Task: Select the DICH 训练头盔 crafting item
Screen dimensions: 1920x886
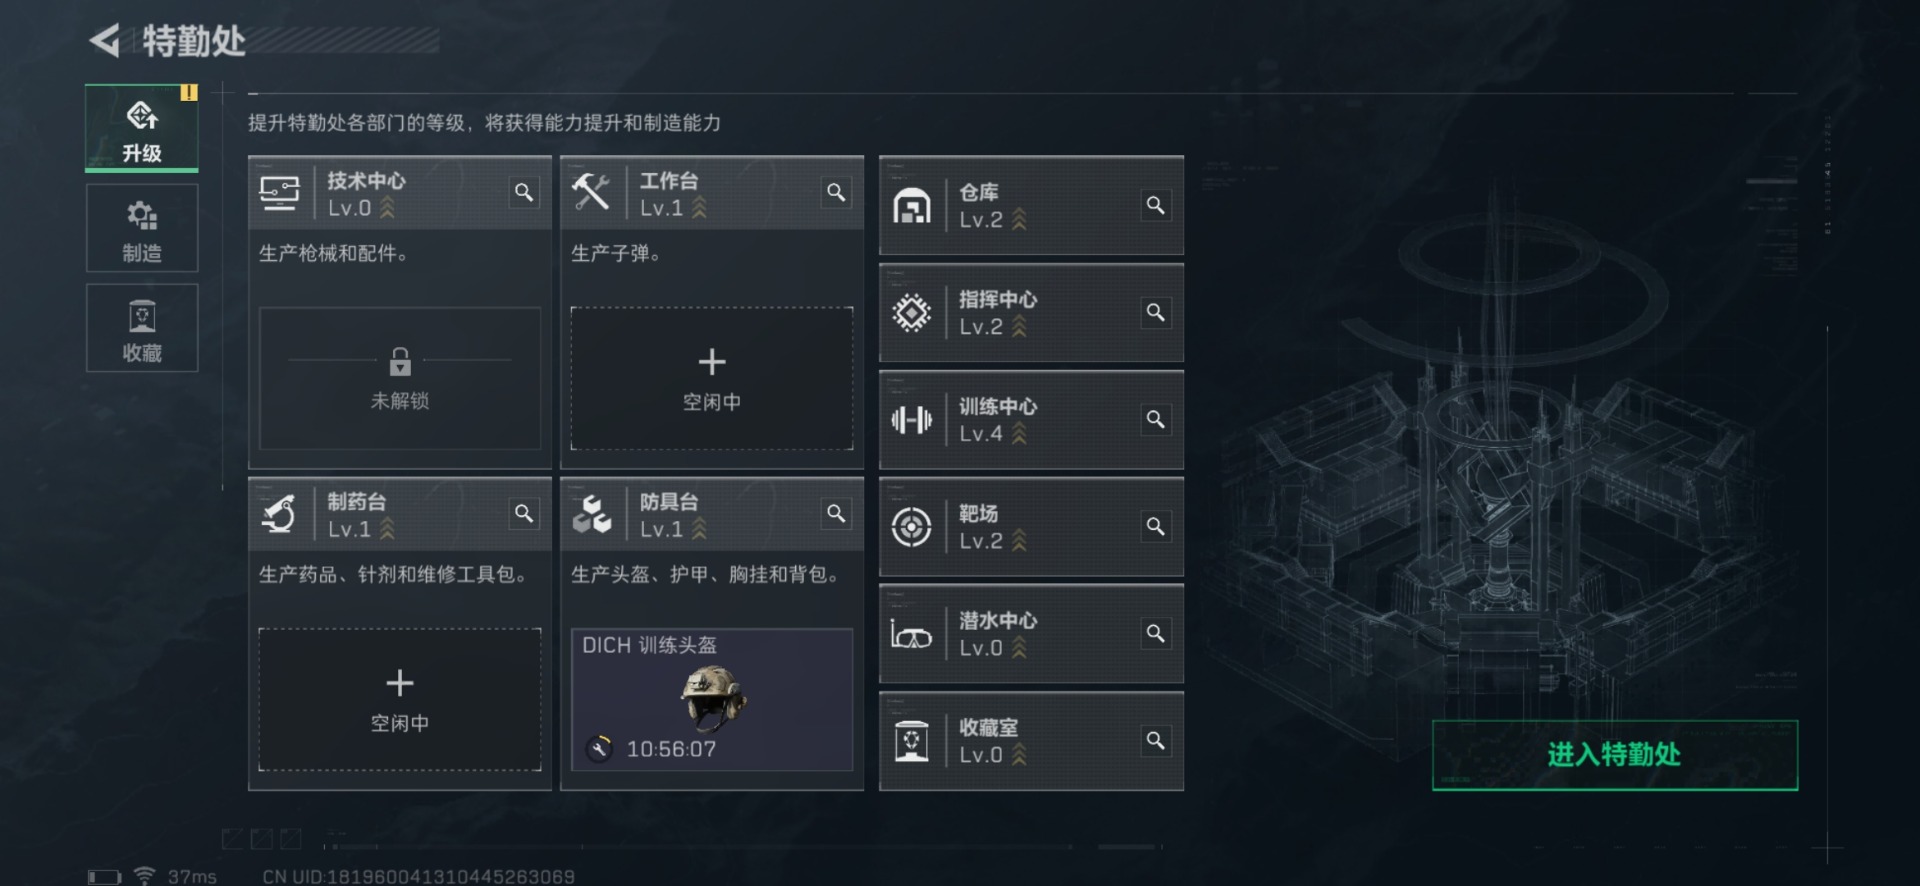Action: (x=712, y=699)
